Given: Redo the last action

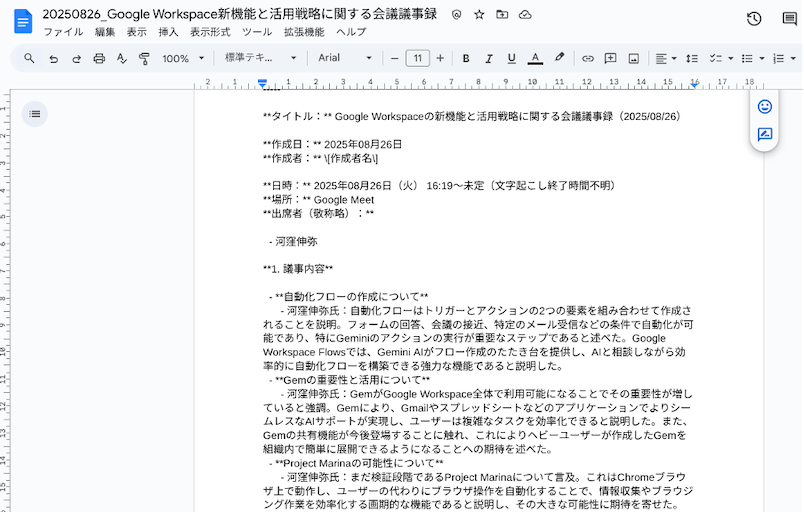Looking at the screenshot, I should coord(76,58).
